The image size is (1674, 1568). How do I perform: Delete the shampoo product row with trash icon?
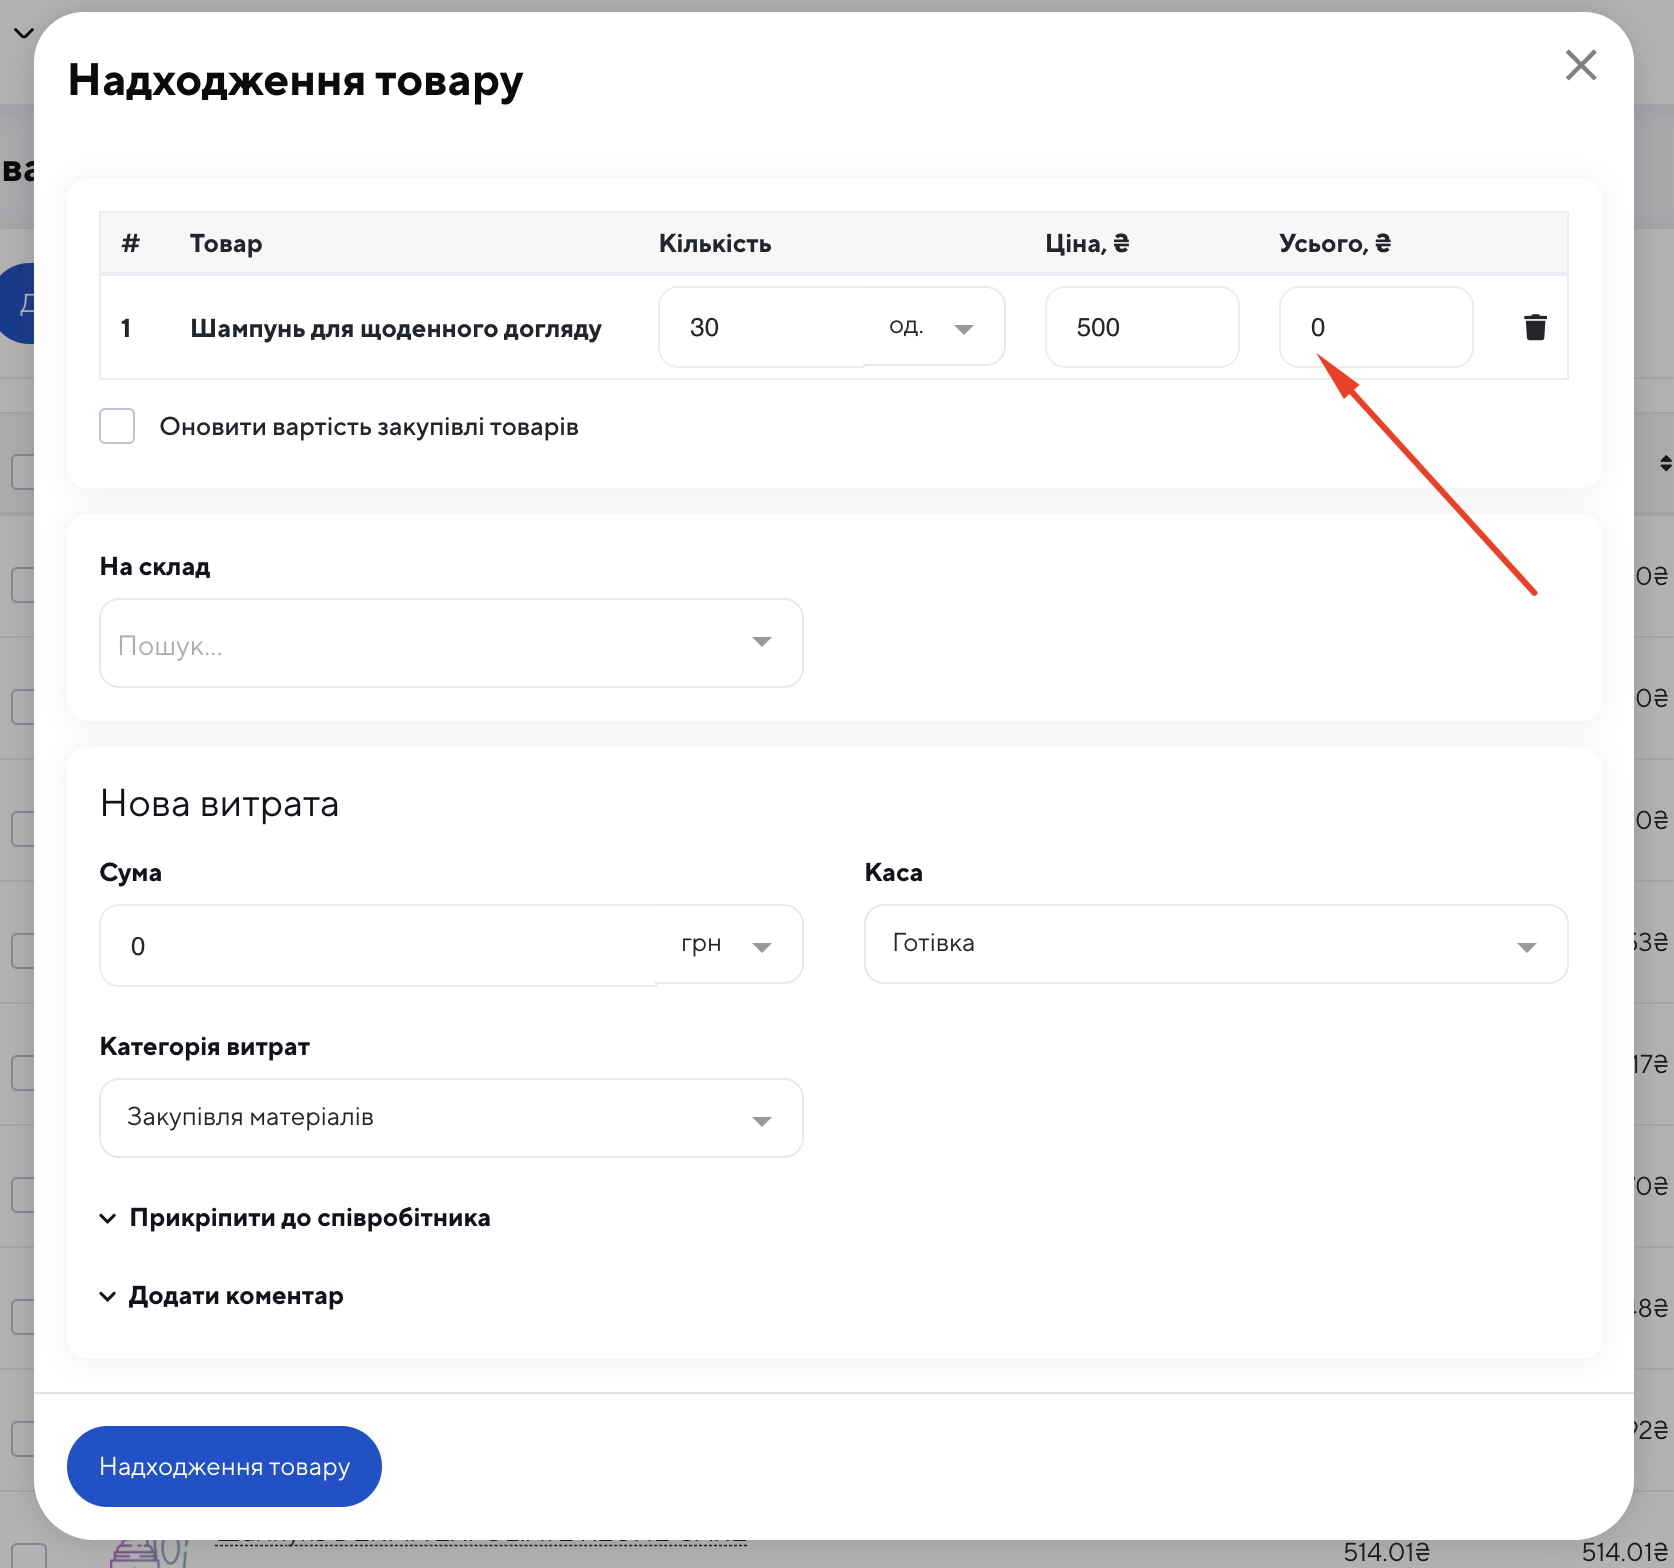1535,327
